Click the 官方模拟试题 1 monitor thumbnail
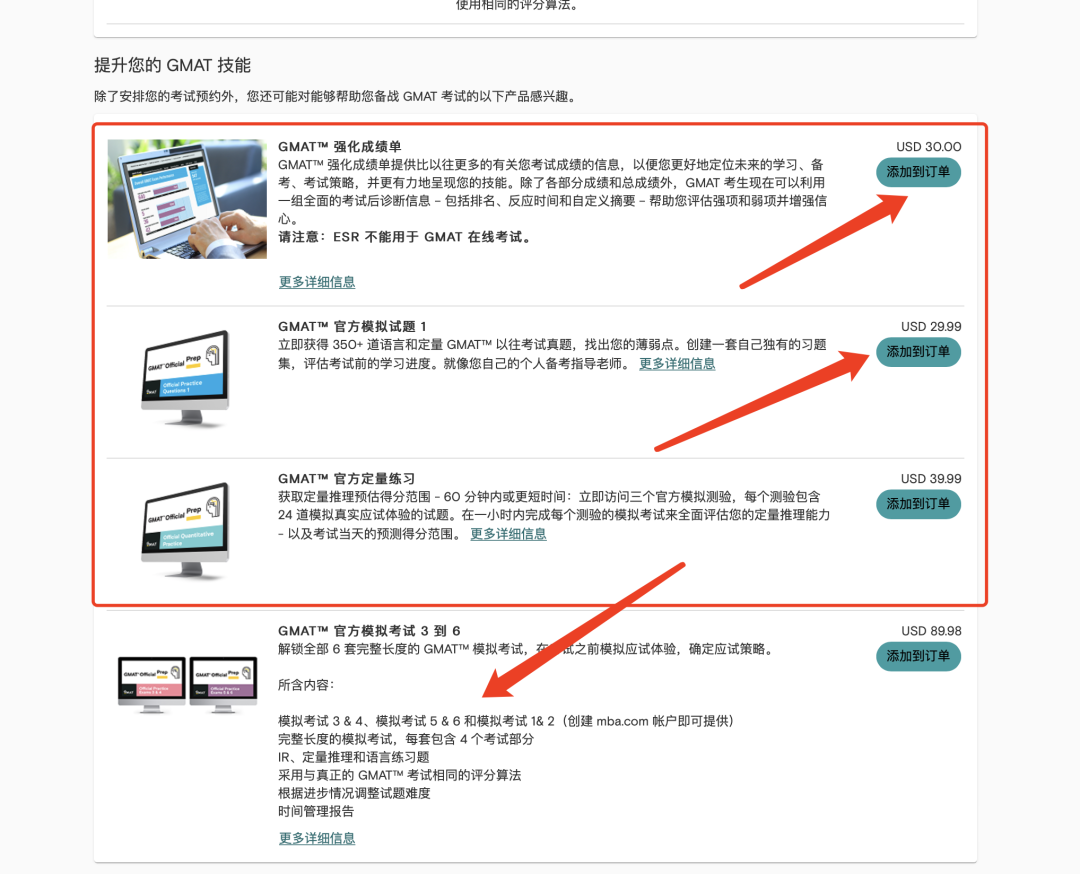Screen dimensions: 1080x874 click(x=187, y=378)
